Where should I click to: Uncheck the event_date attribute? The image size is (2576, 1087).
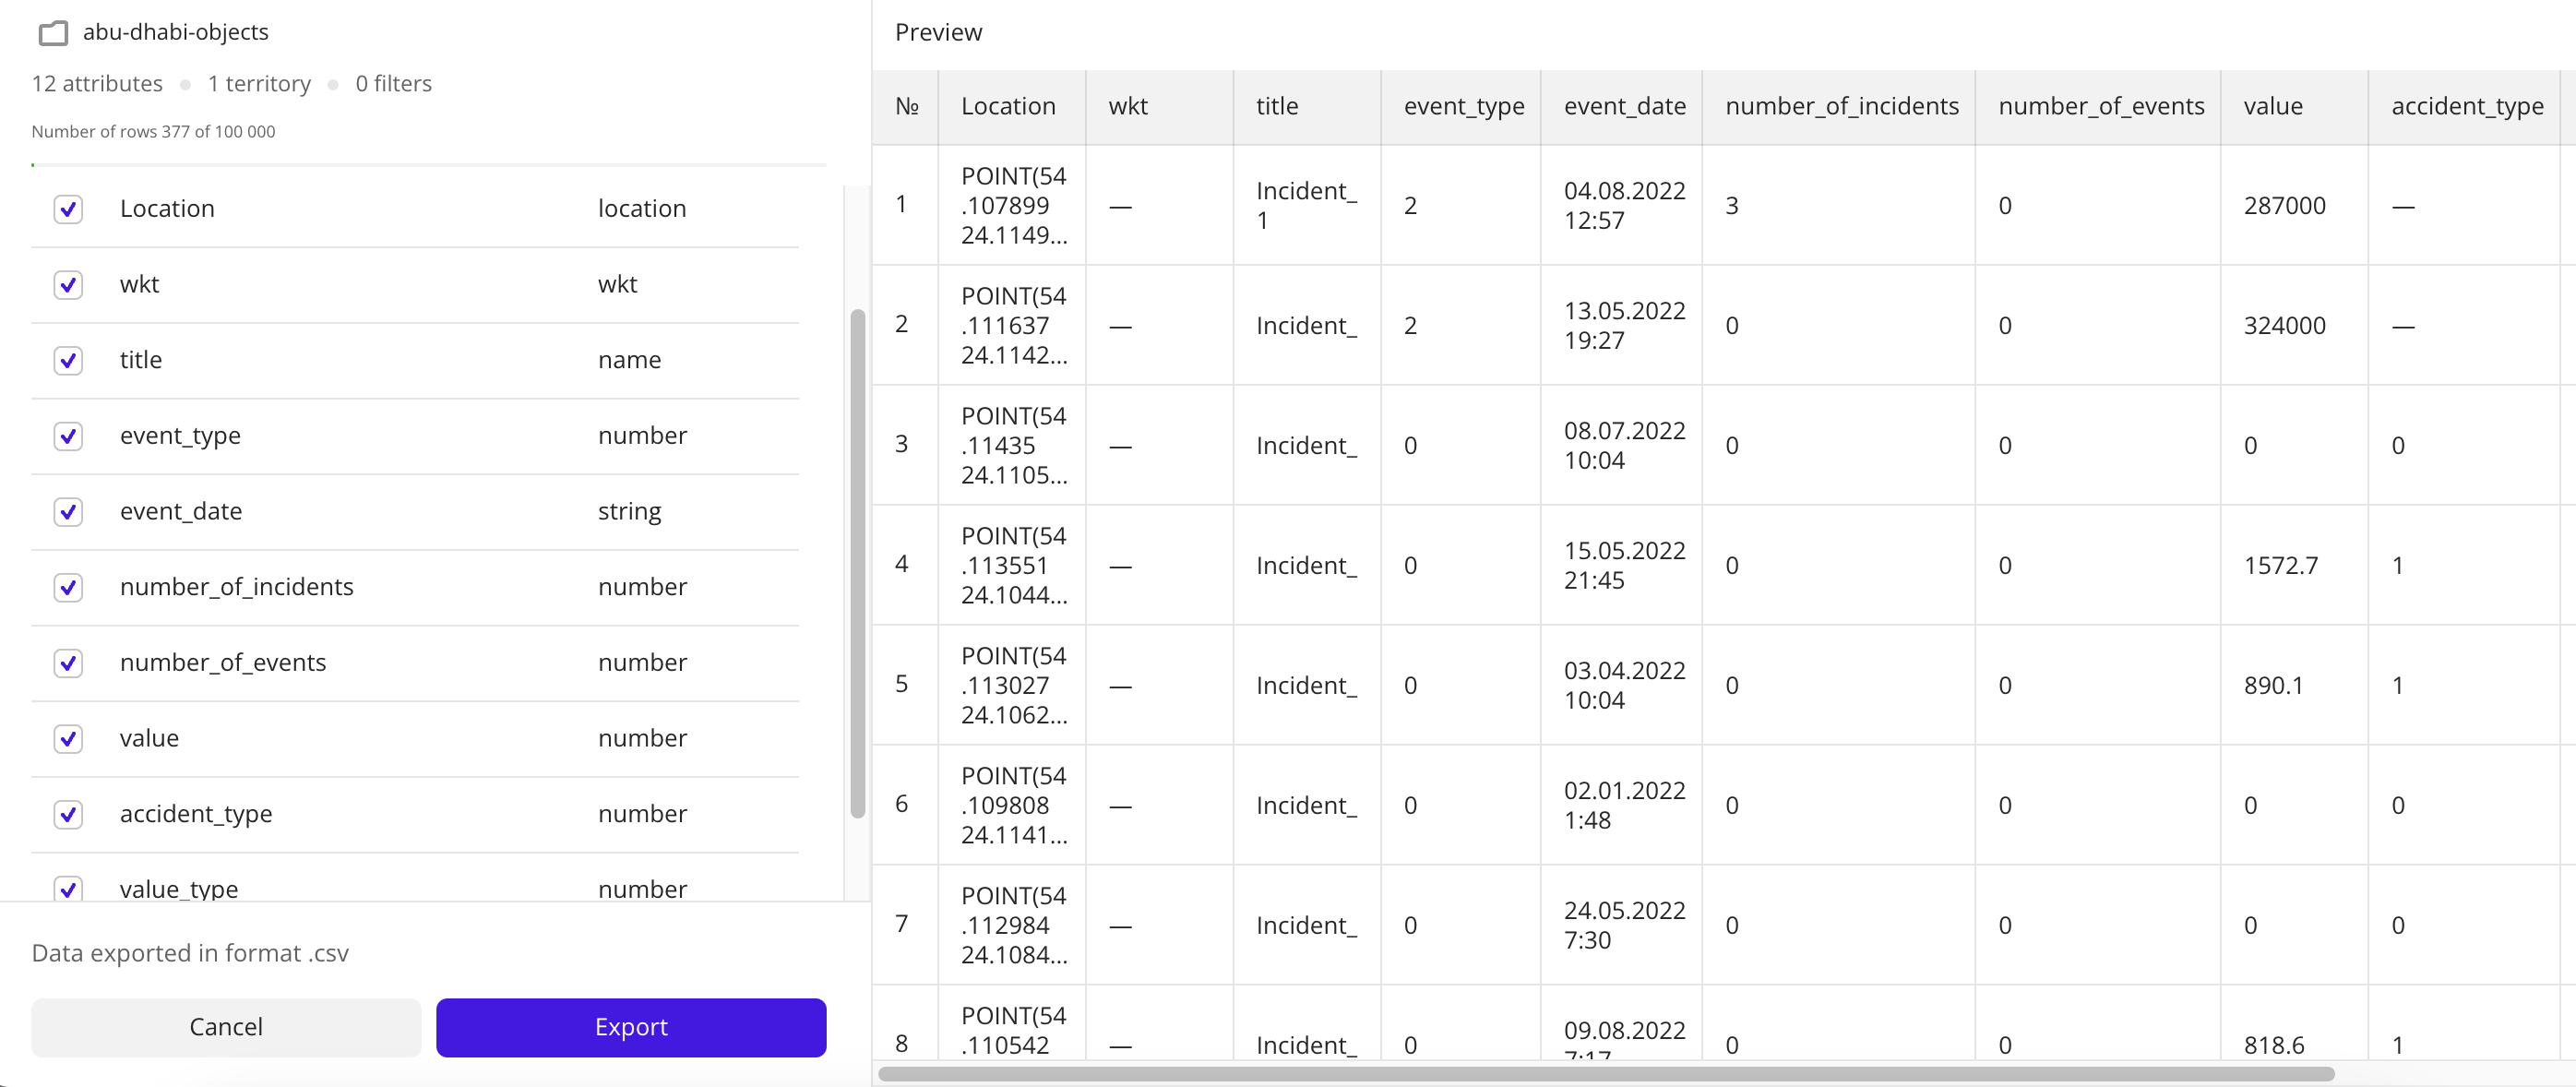click(68, 512)
